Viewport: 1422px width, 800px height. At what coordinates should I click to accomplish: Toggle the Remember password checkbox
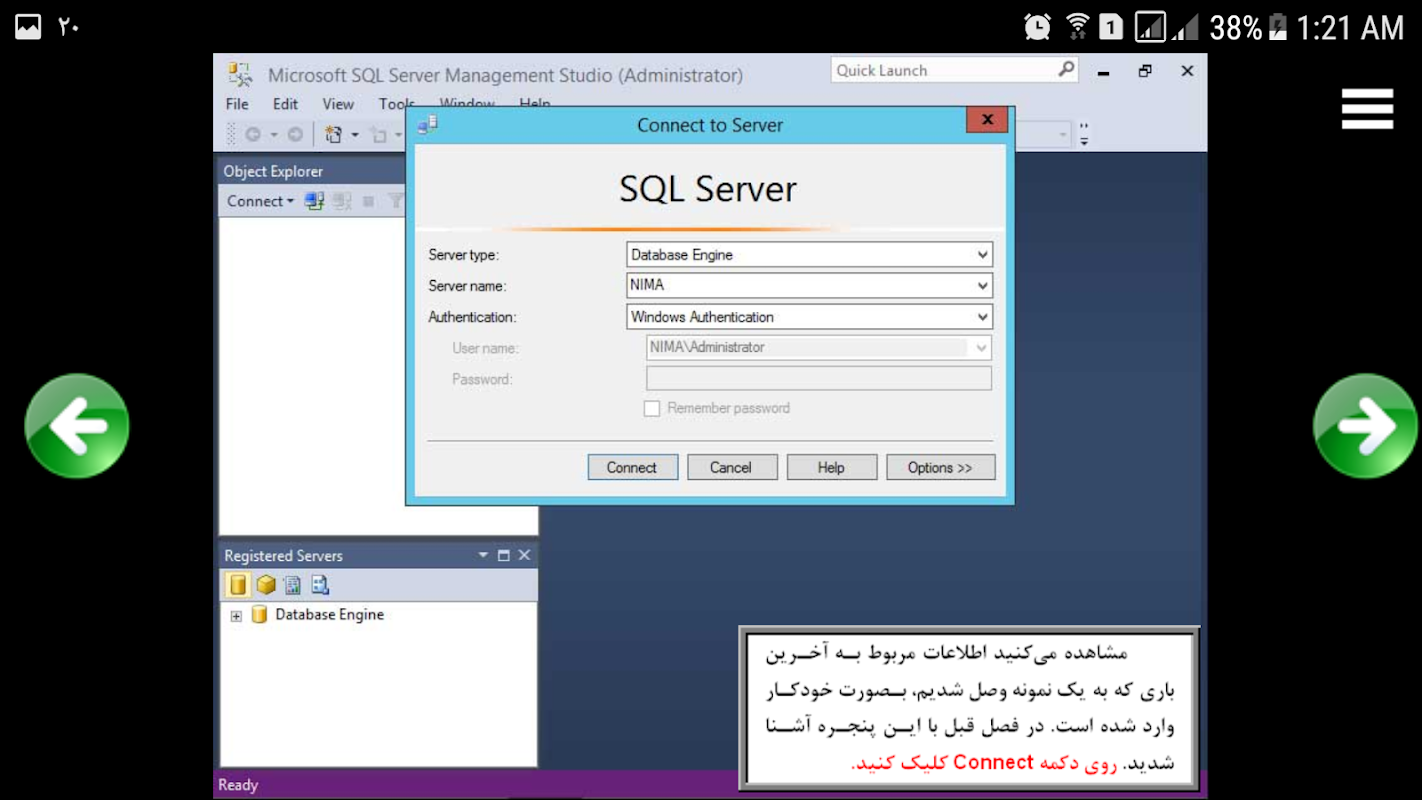(652, 408)
